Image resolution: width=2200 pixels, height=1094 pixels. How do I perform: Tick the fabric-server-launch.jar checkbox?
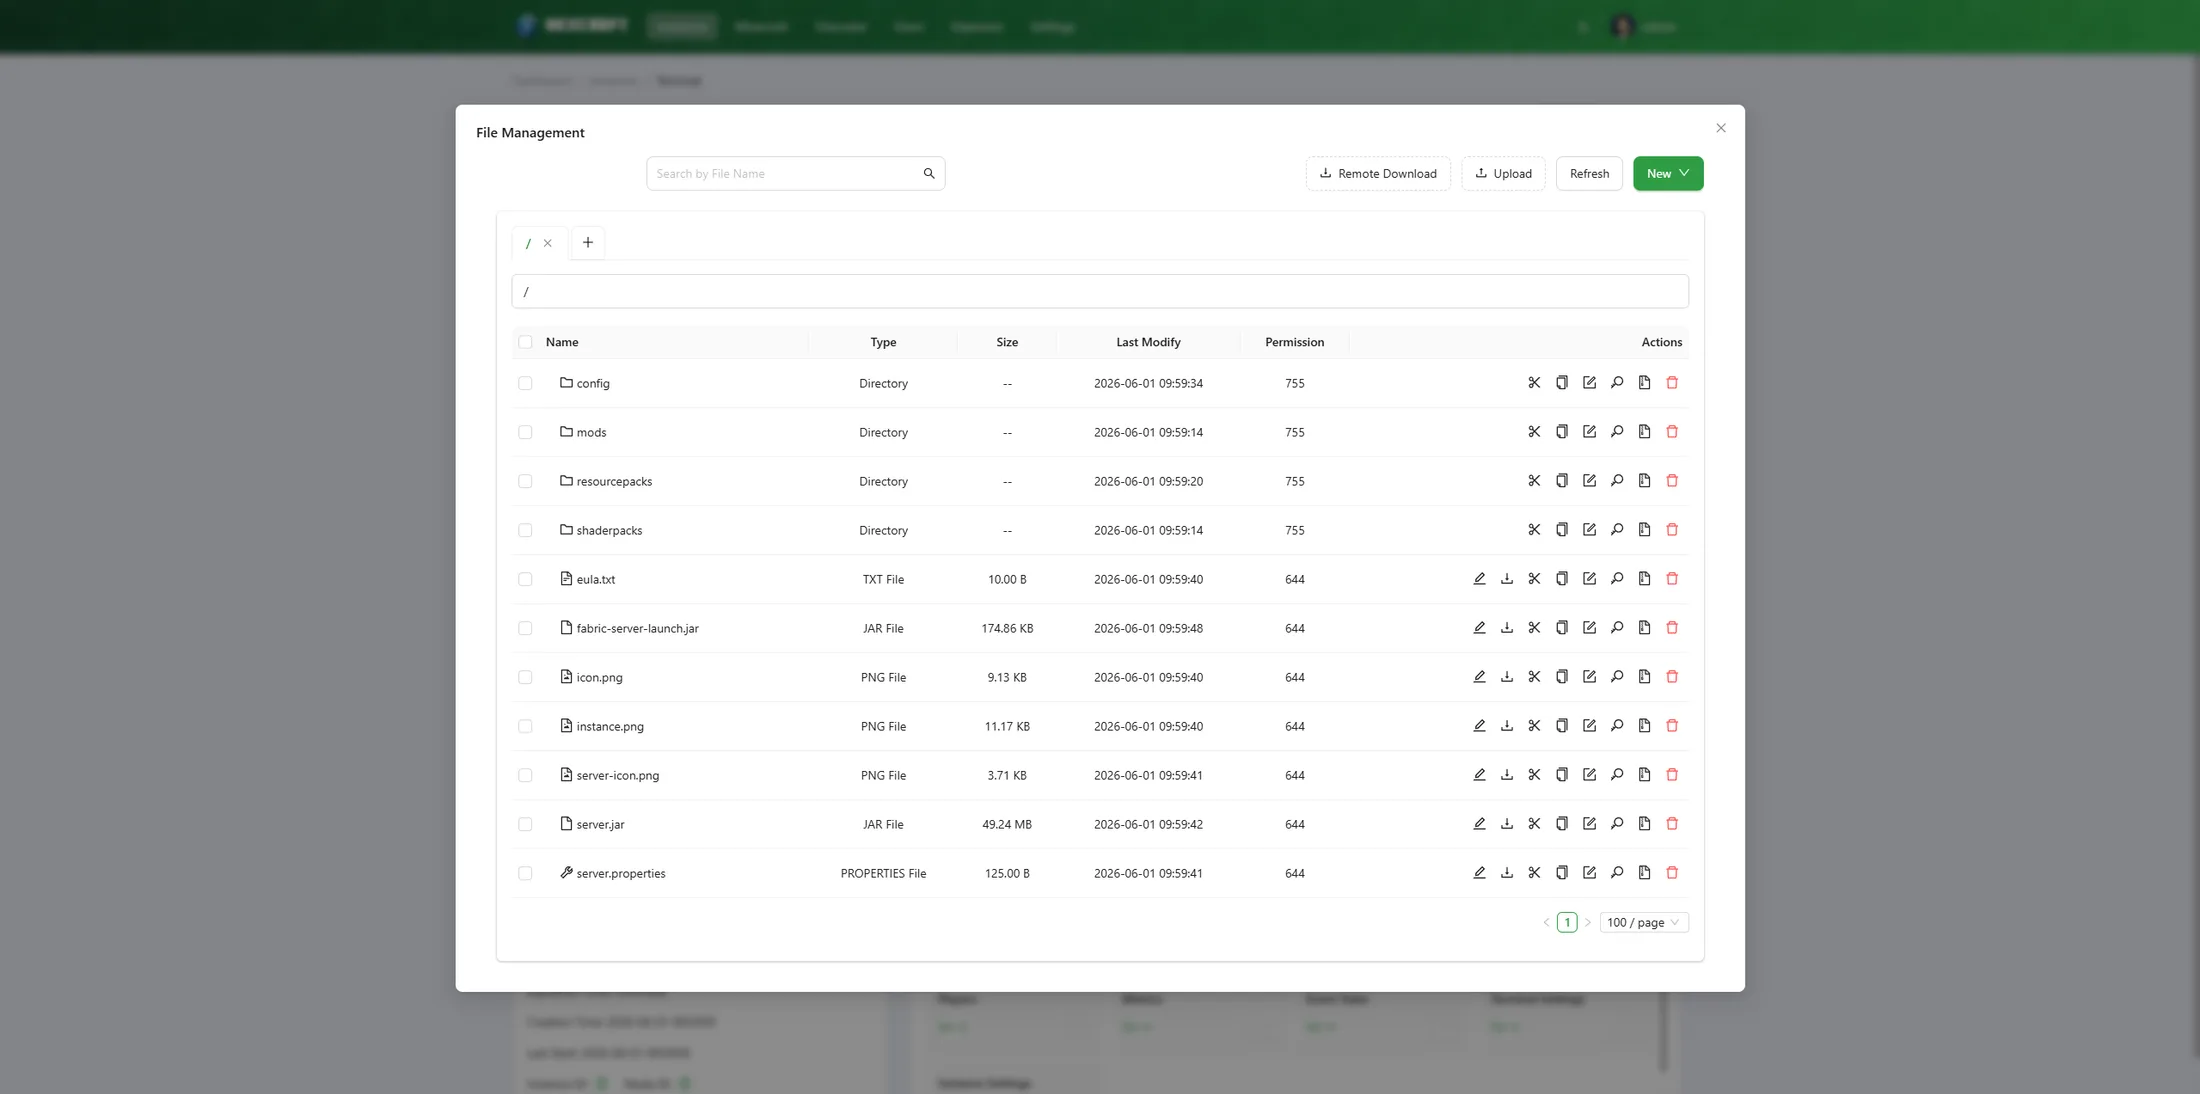(525, 628)
